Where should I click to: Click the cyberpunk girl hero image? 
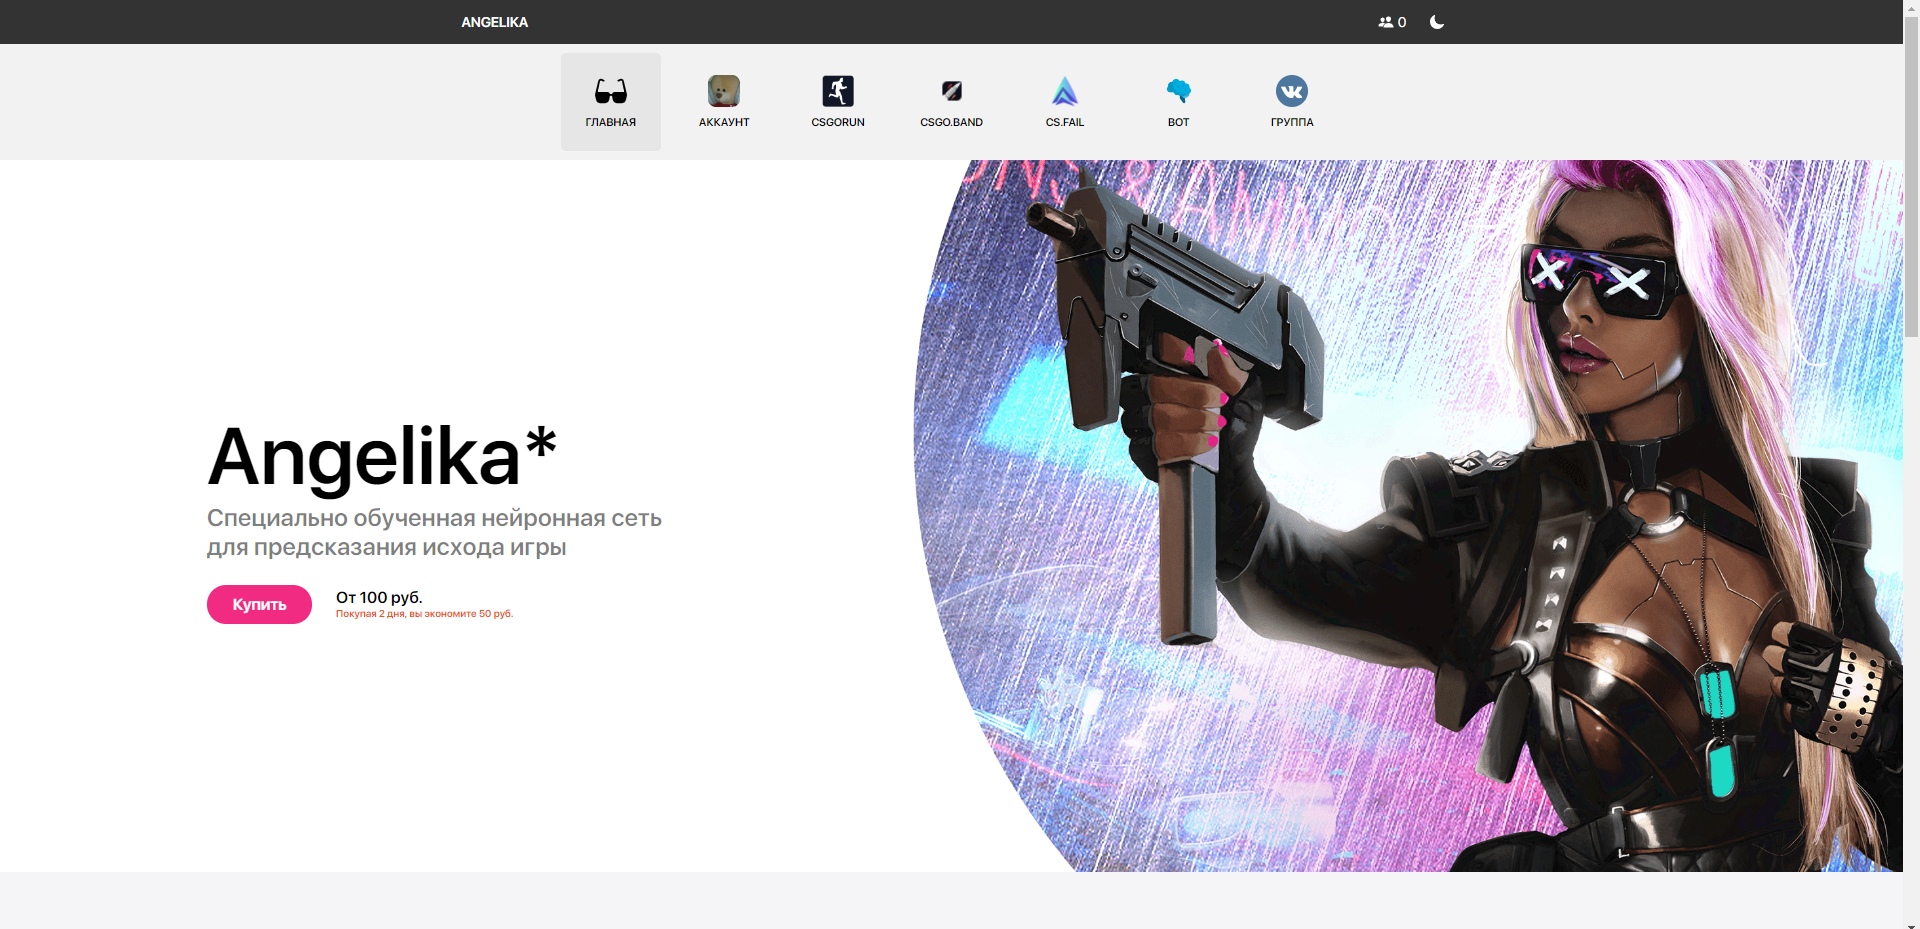(1408, 516)
